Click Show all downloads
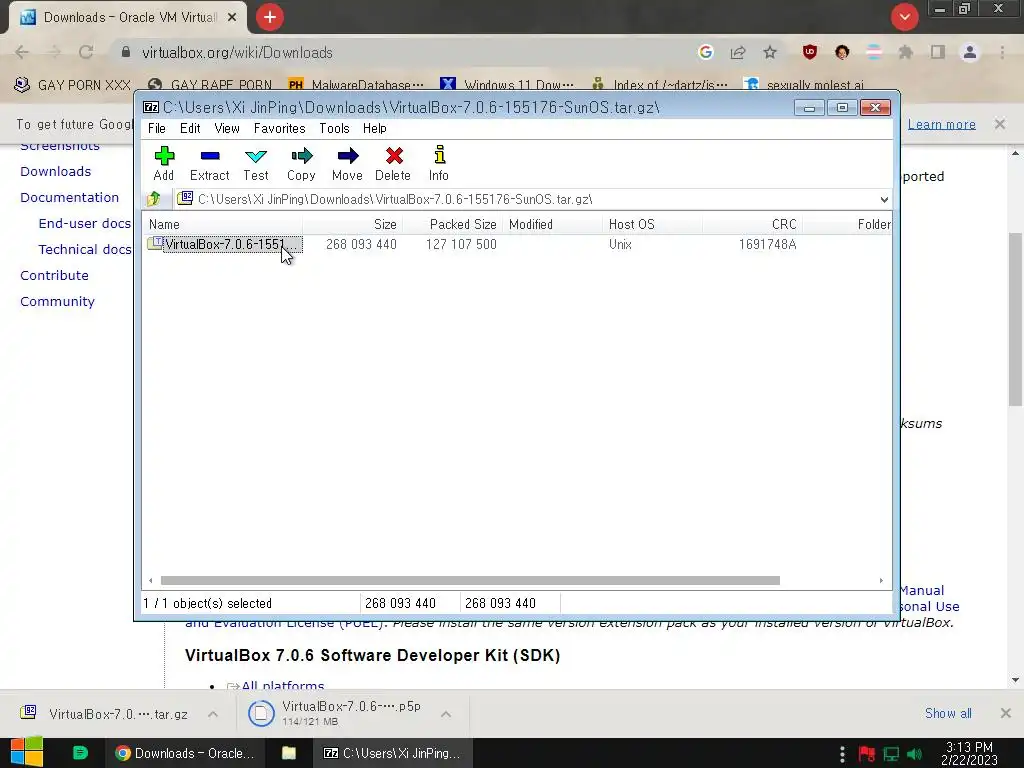Screen dimensions: 1024x768 point(948,713)
